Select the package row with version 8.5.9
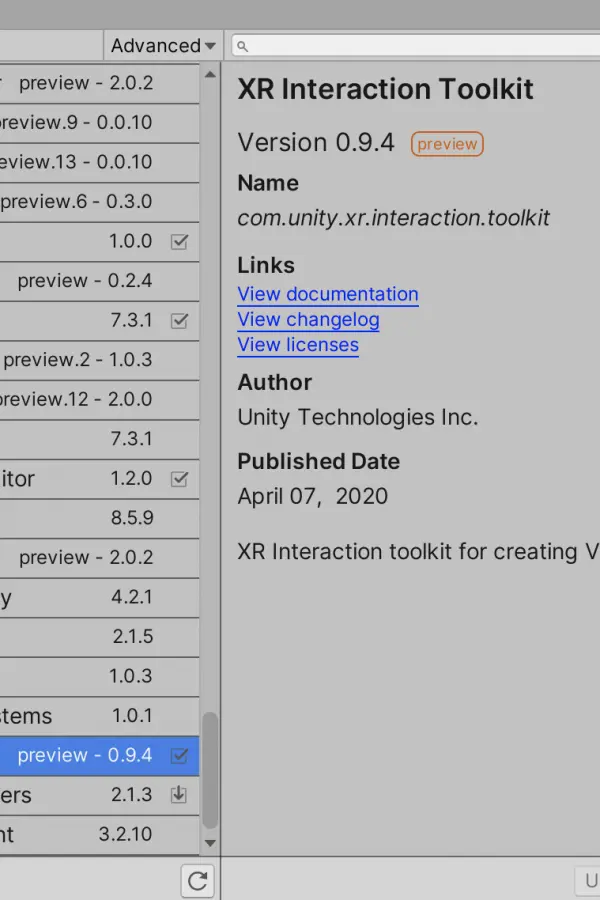 coord(99,518)
